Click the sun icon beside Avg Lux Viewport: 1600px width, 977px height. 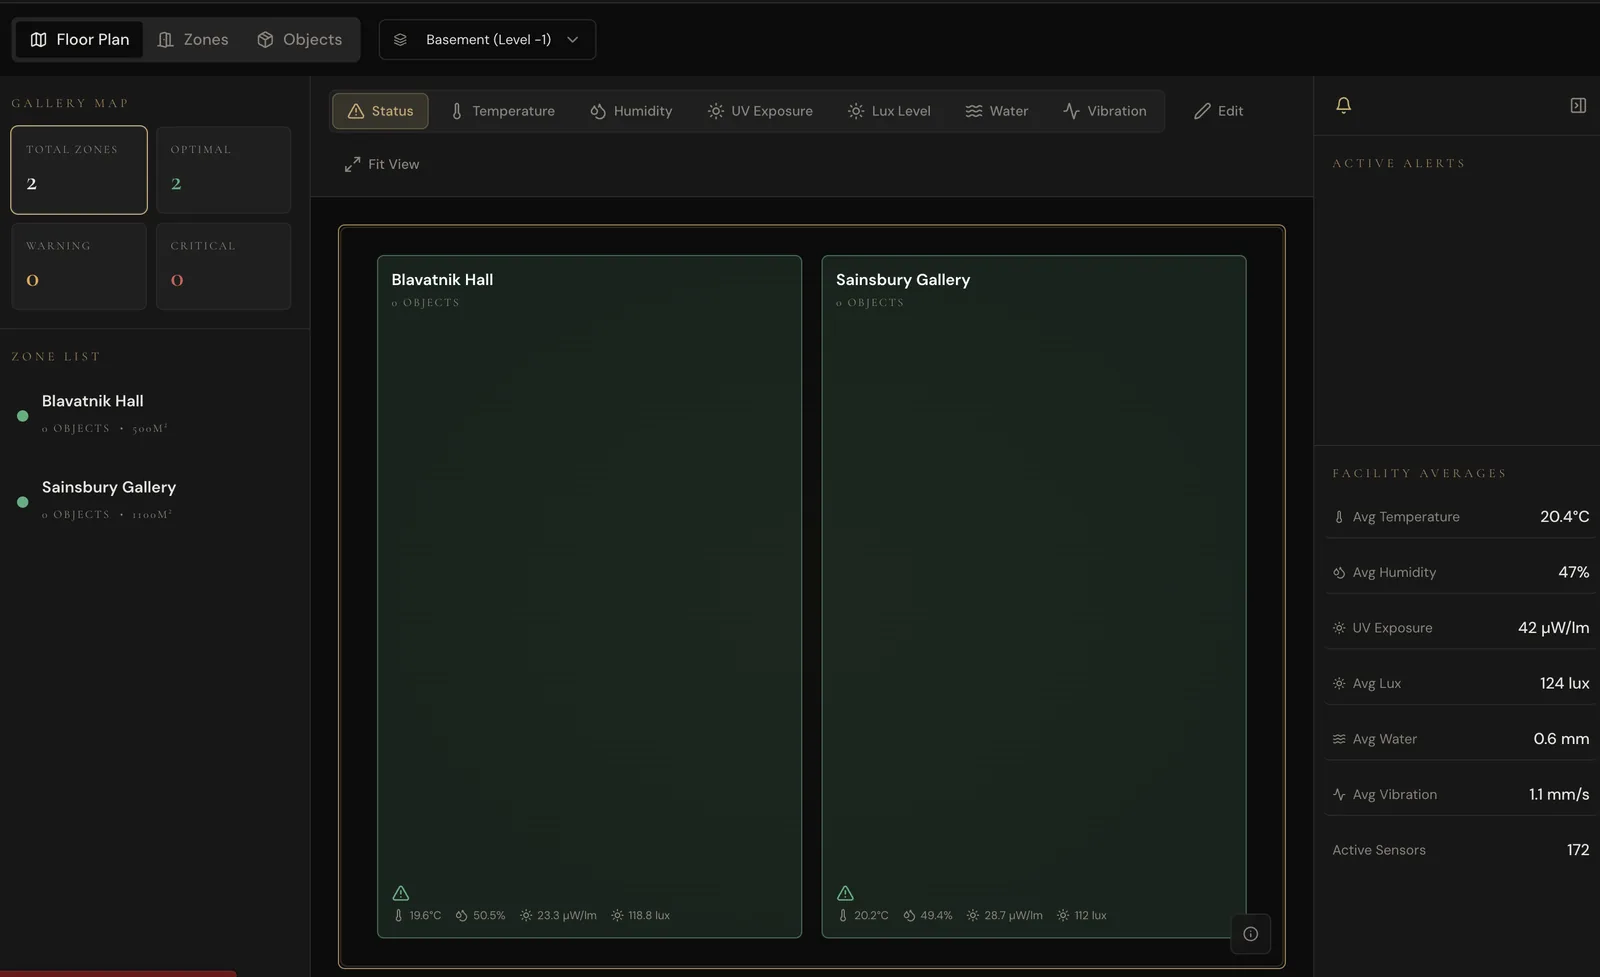tap(1339, 683)
